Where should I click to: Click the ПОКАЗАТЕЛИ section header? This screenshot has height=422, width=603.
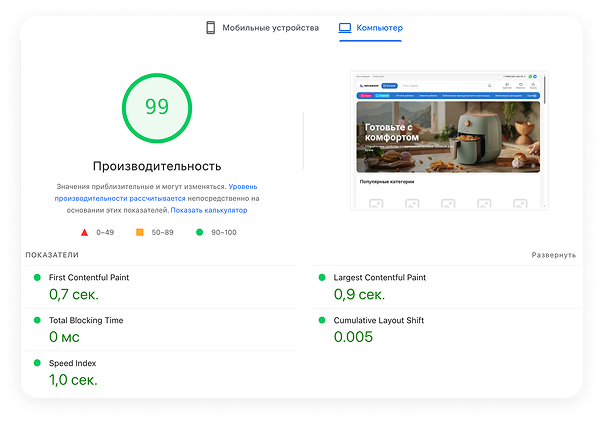click(52, 255)
